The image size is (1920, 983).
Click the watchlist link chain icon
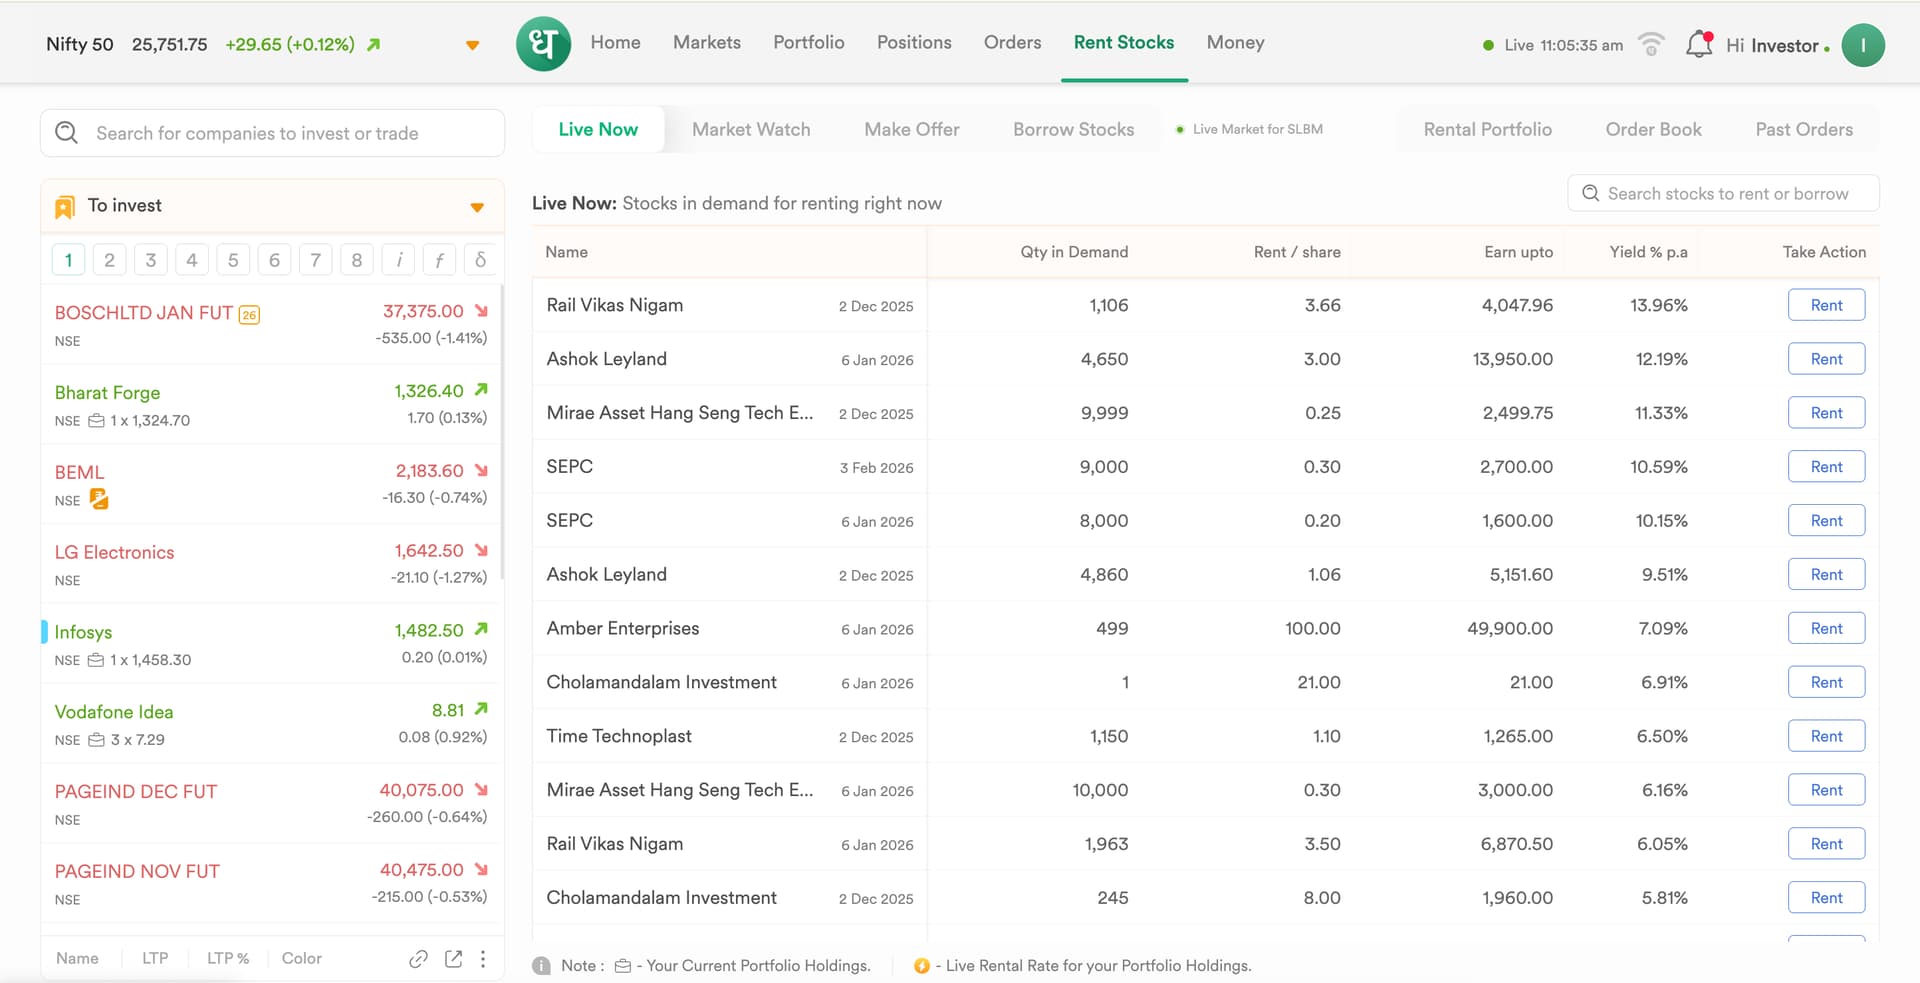click(x=418, y=959)
